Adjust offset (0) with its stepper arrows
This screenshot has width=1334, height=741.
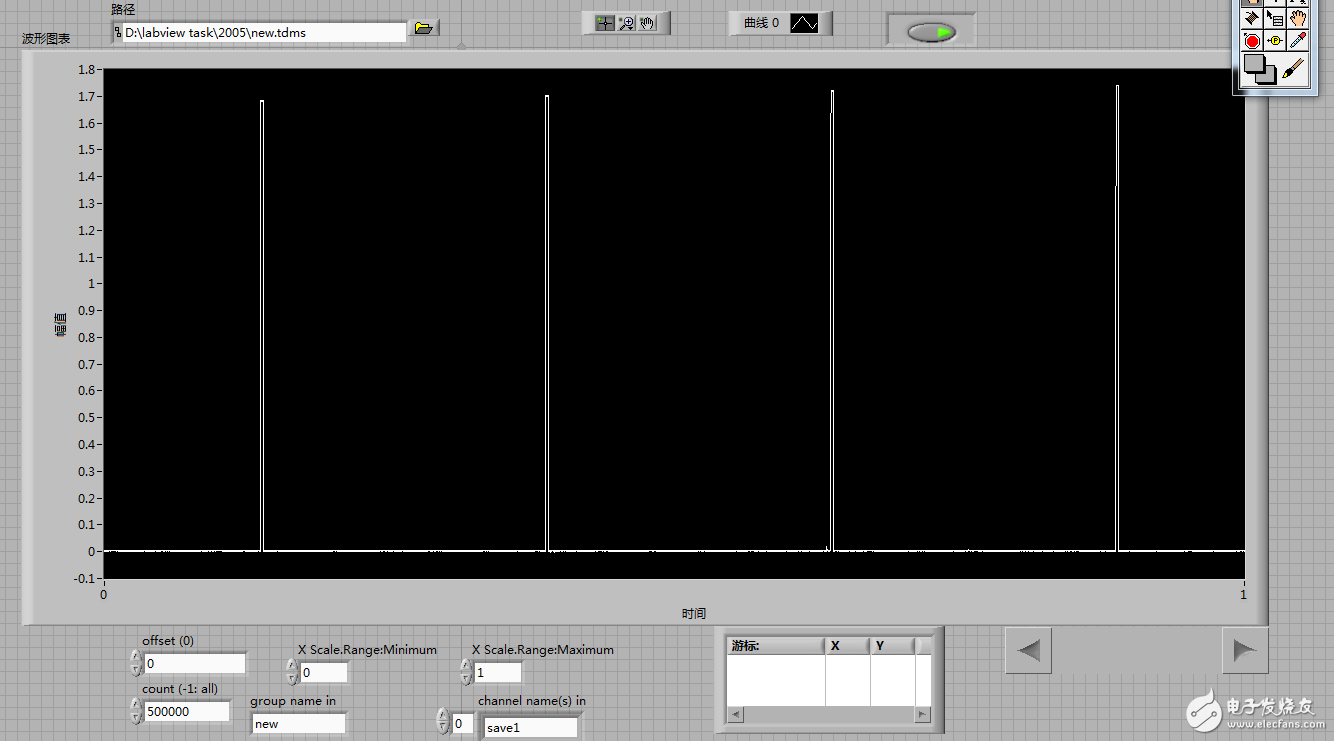(x=136, y=663)
